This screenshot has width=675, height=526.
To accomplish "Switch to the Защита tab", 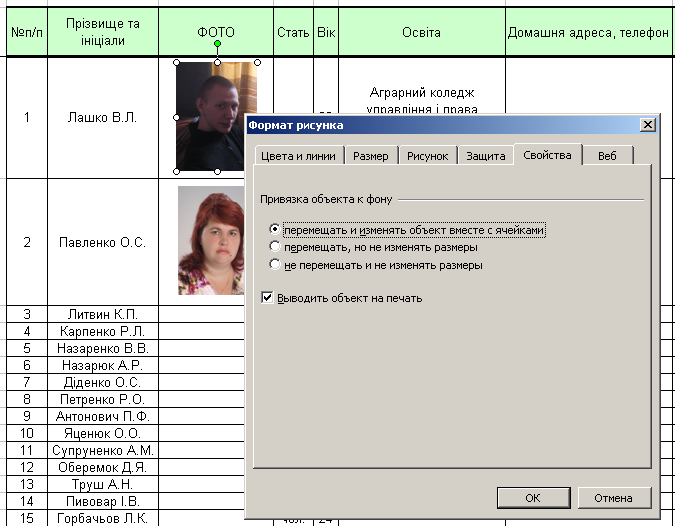I will pyautogui.click(x=486, y=156).
